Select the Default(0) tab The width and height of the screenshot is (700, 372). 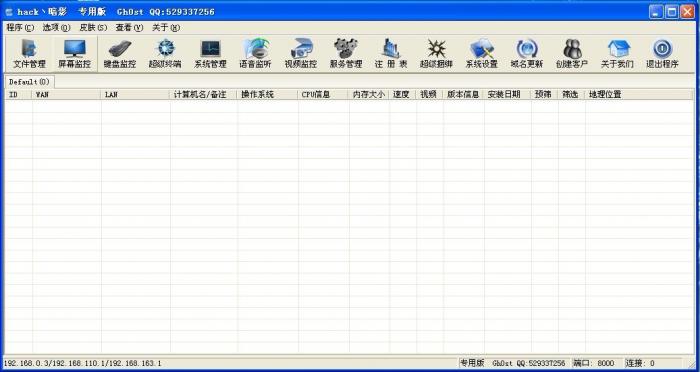tap(29, 82)
